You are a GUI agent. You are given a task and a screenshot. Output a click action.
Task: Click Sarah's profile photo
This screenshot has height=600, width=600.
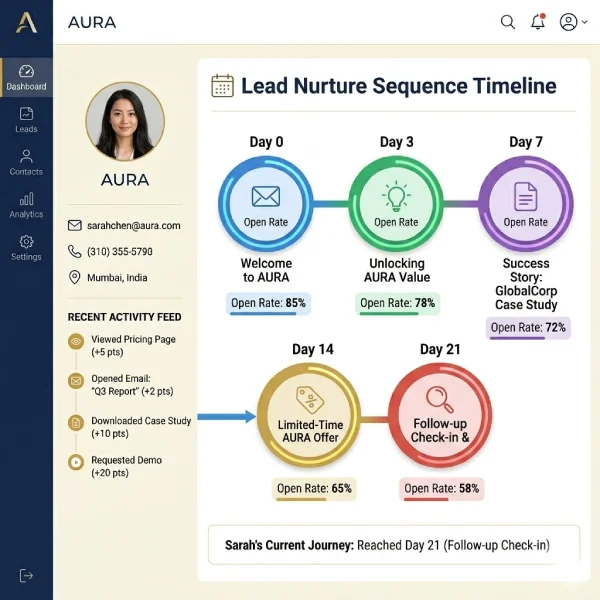[x=125, y=121]
